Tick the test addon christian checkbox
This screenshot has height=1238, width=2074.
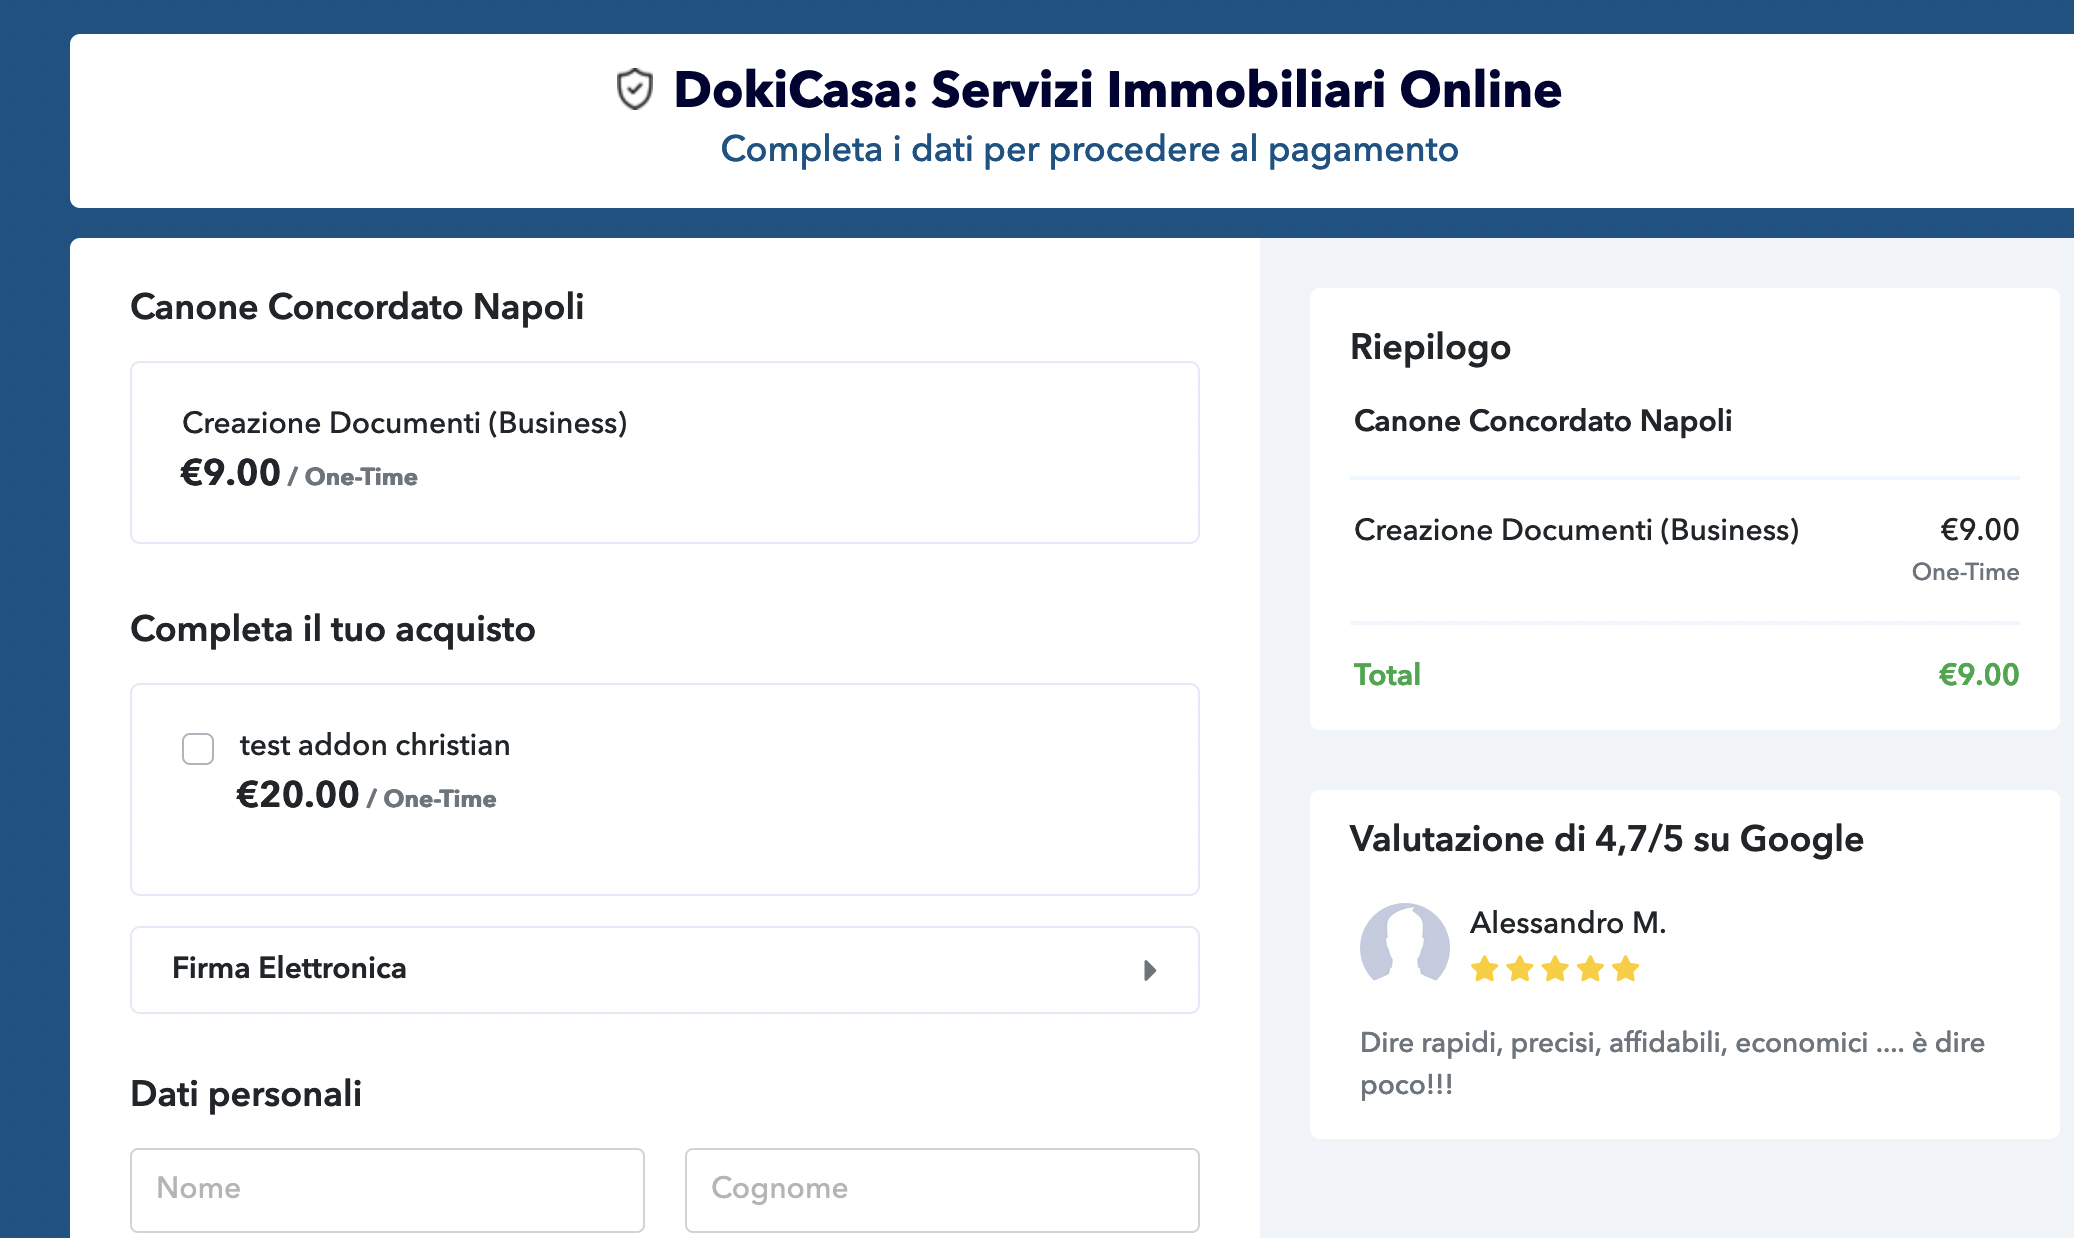[x=198, y=748]
